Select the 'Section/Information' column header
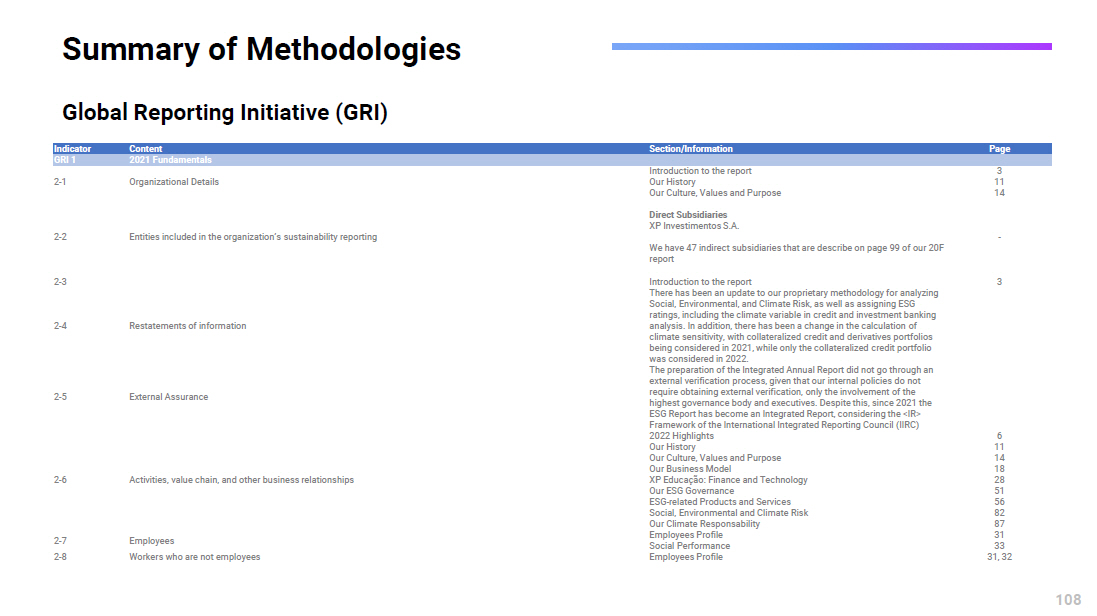The height and width of the screenshot is (616, 1097). [x=690, y=149]
